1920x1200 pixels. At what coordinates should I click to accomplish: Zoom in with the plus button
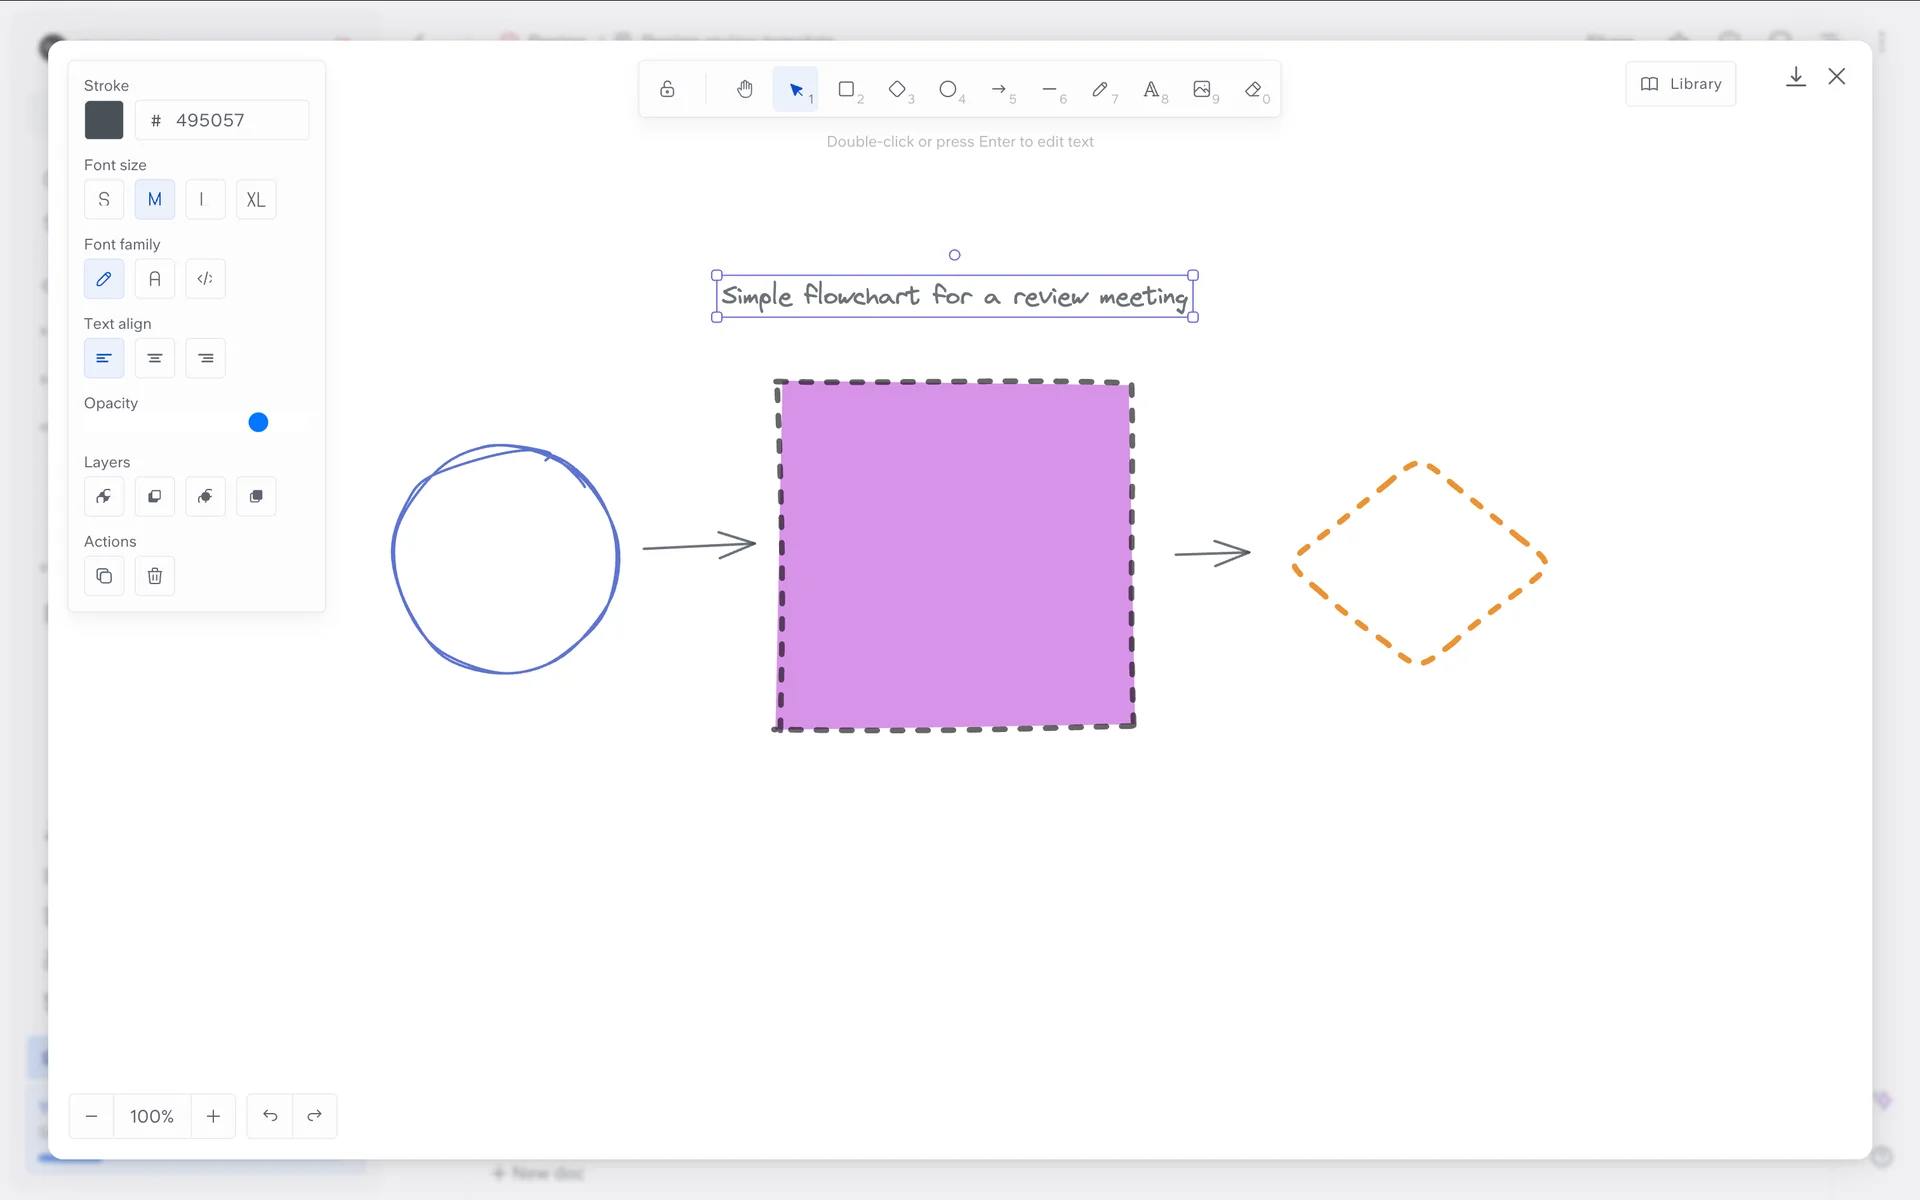pyautogui.click(x=213, y=1116)
